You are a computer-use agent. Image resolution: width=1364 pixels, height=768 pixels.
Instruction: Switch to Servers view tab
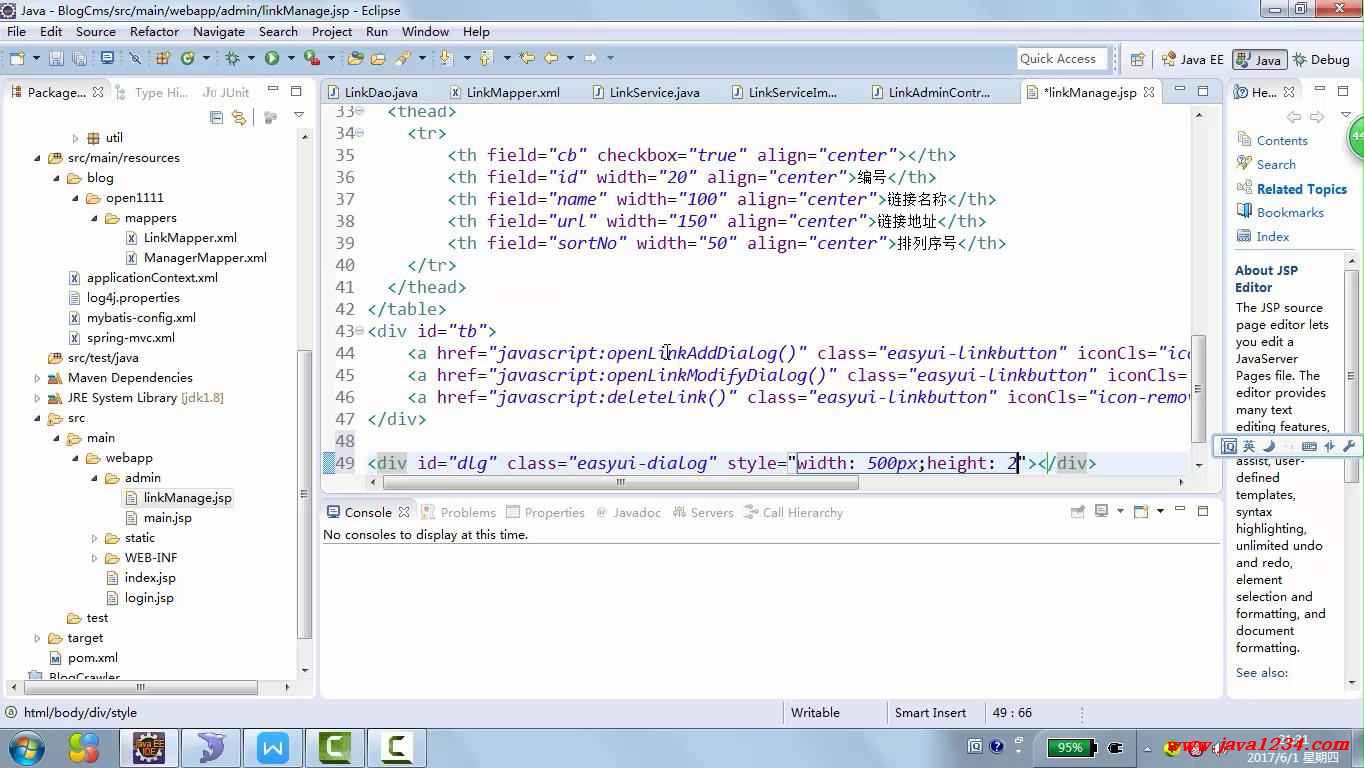[x=702, y=512]
